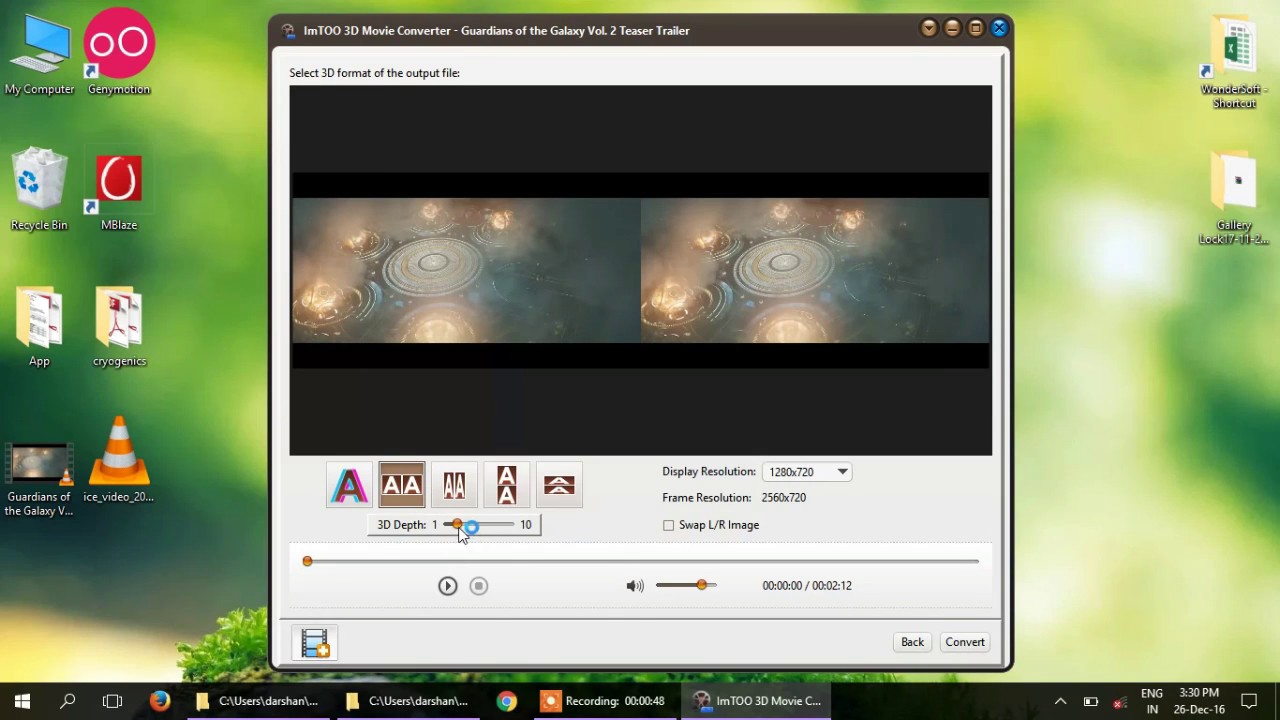Choose Side by Side half-width 3D format
This screenshot has height=720, width=1280.
pyautogui.click(x=454, y=486)
